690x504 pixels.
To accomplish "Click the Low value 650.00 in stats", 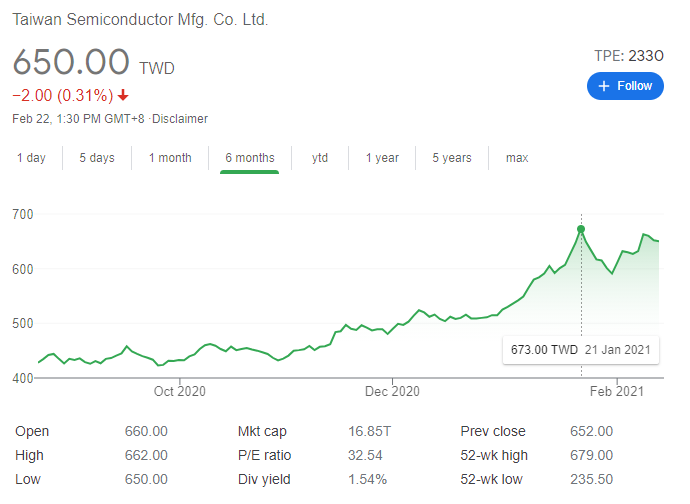I will point(146,479).
